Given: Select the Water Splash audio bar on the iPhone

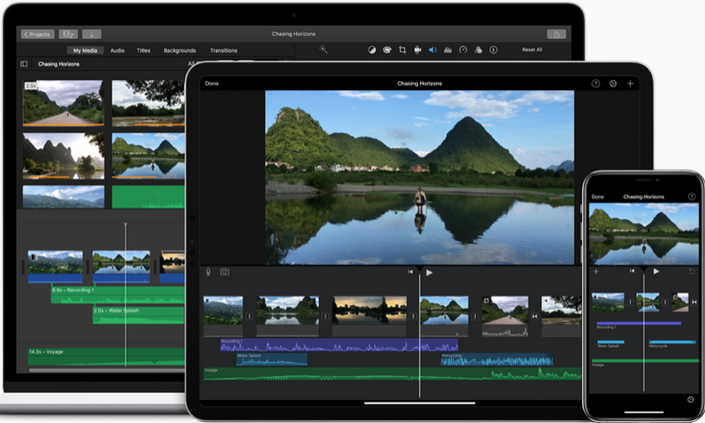Looking at the screenshot, I should 610,342.
